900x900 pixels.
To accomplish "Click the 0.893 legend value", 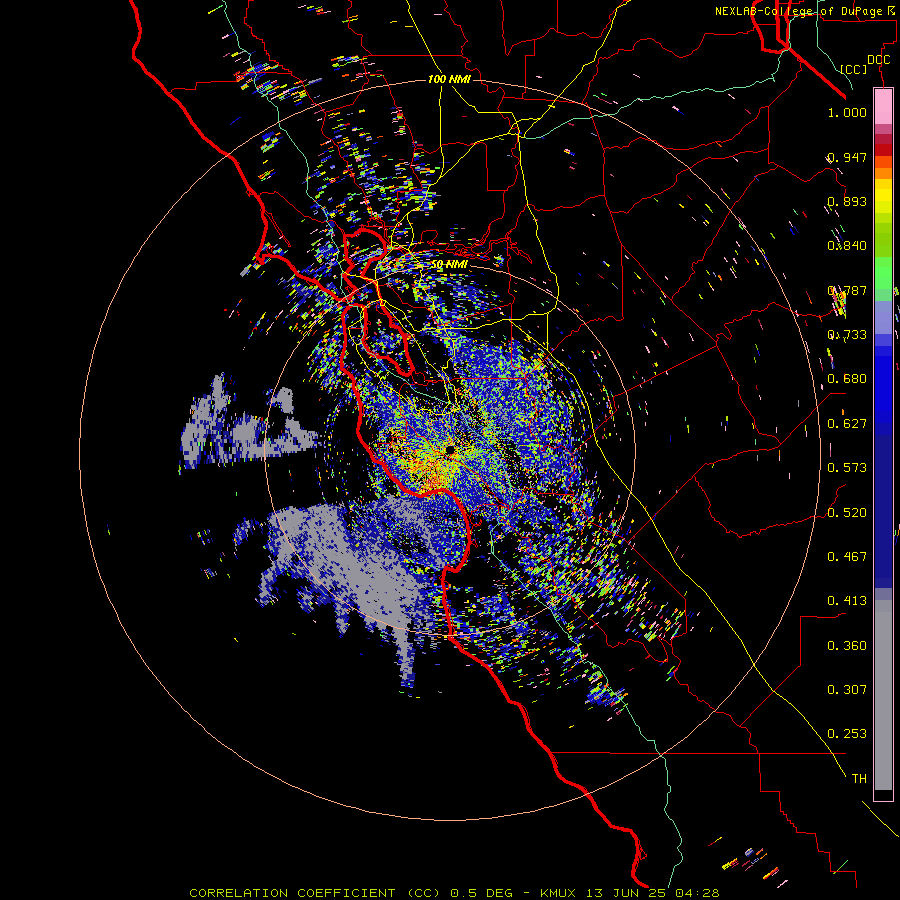I will [x=847, y=201].
